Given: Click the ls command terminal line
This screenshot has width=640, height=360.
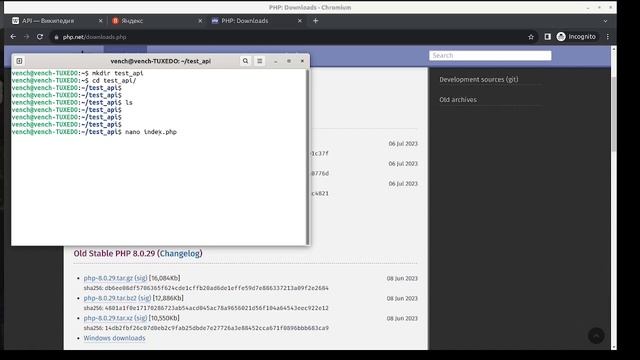Looking at the screenshot, I should point(72,102).
